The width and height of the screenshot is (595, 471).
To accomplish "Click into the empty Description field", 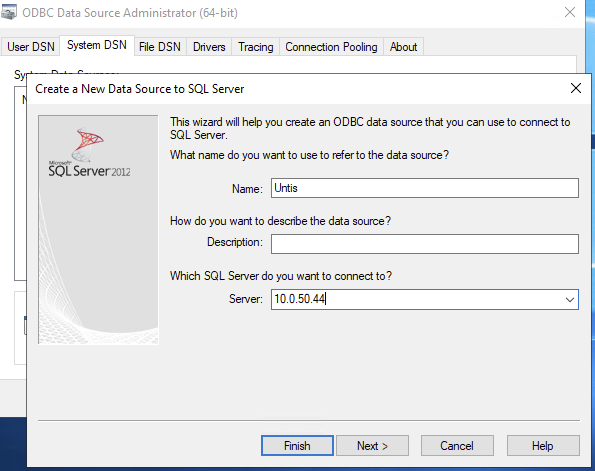I will [425, 244].
